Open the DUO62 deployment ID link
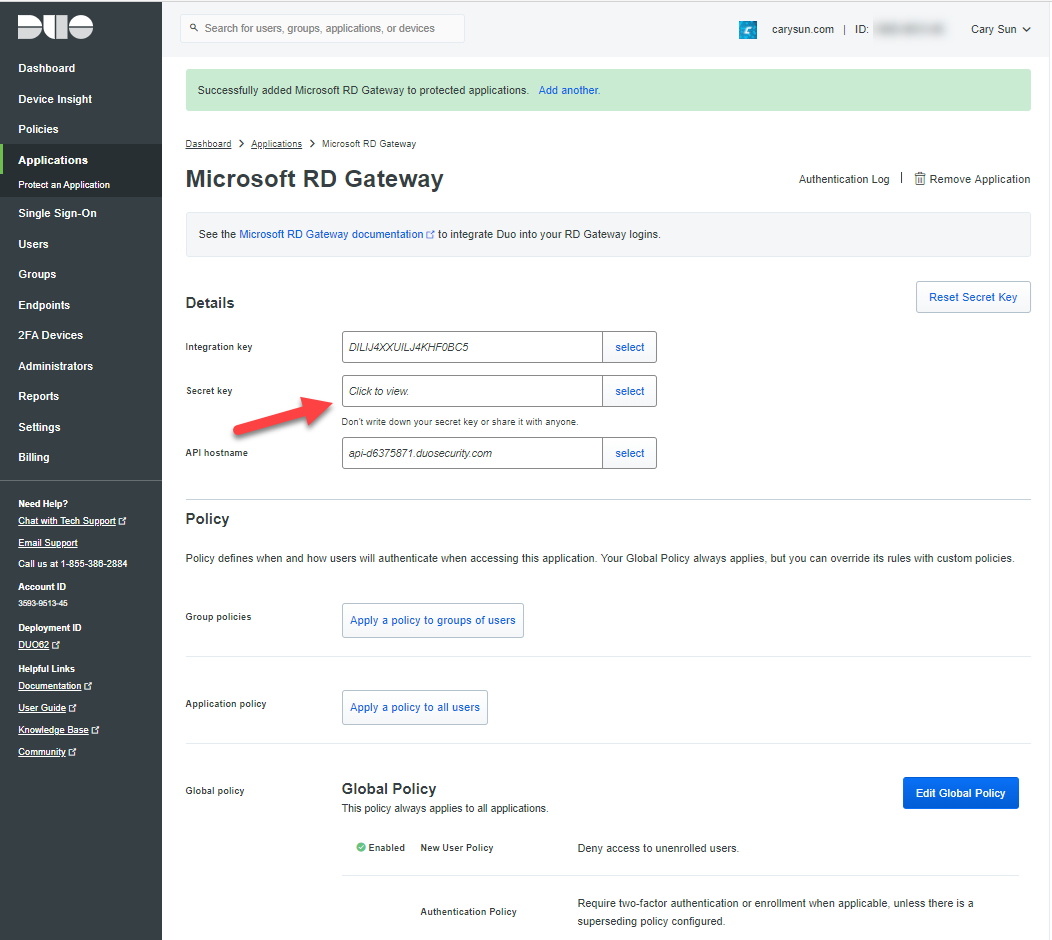Image resolution: width=1052 pixels, height=940 pixels. pyautogui.click(x=38, y=645)
